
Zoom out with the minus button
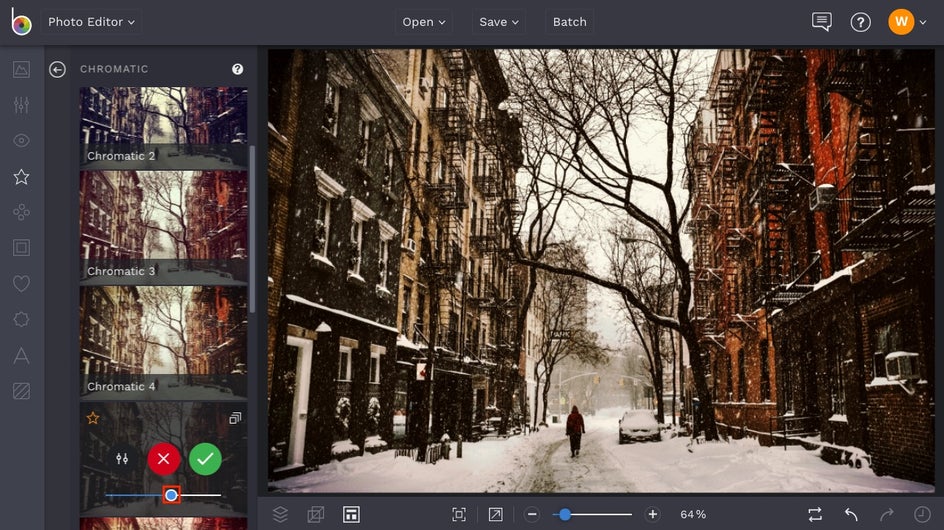pyautogui.click(x=532, y=514)
